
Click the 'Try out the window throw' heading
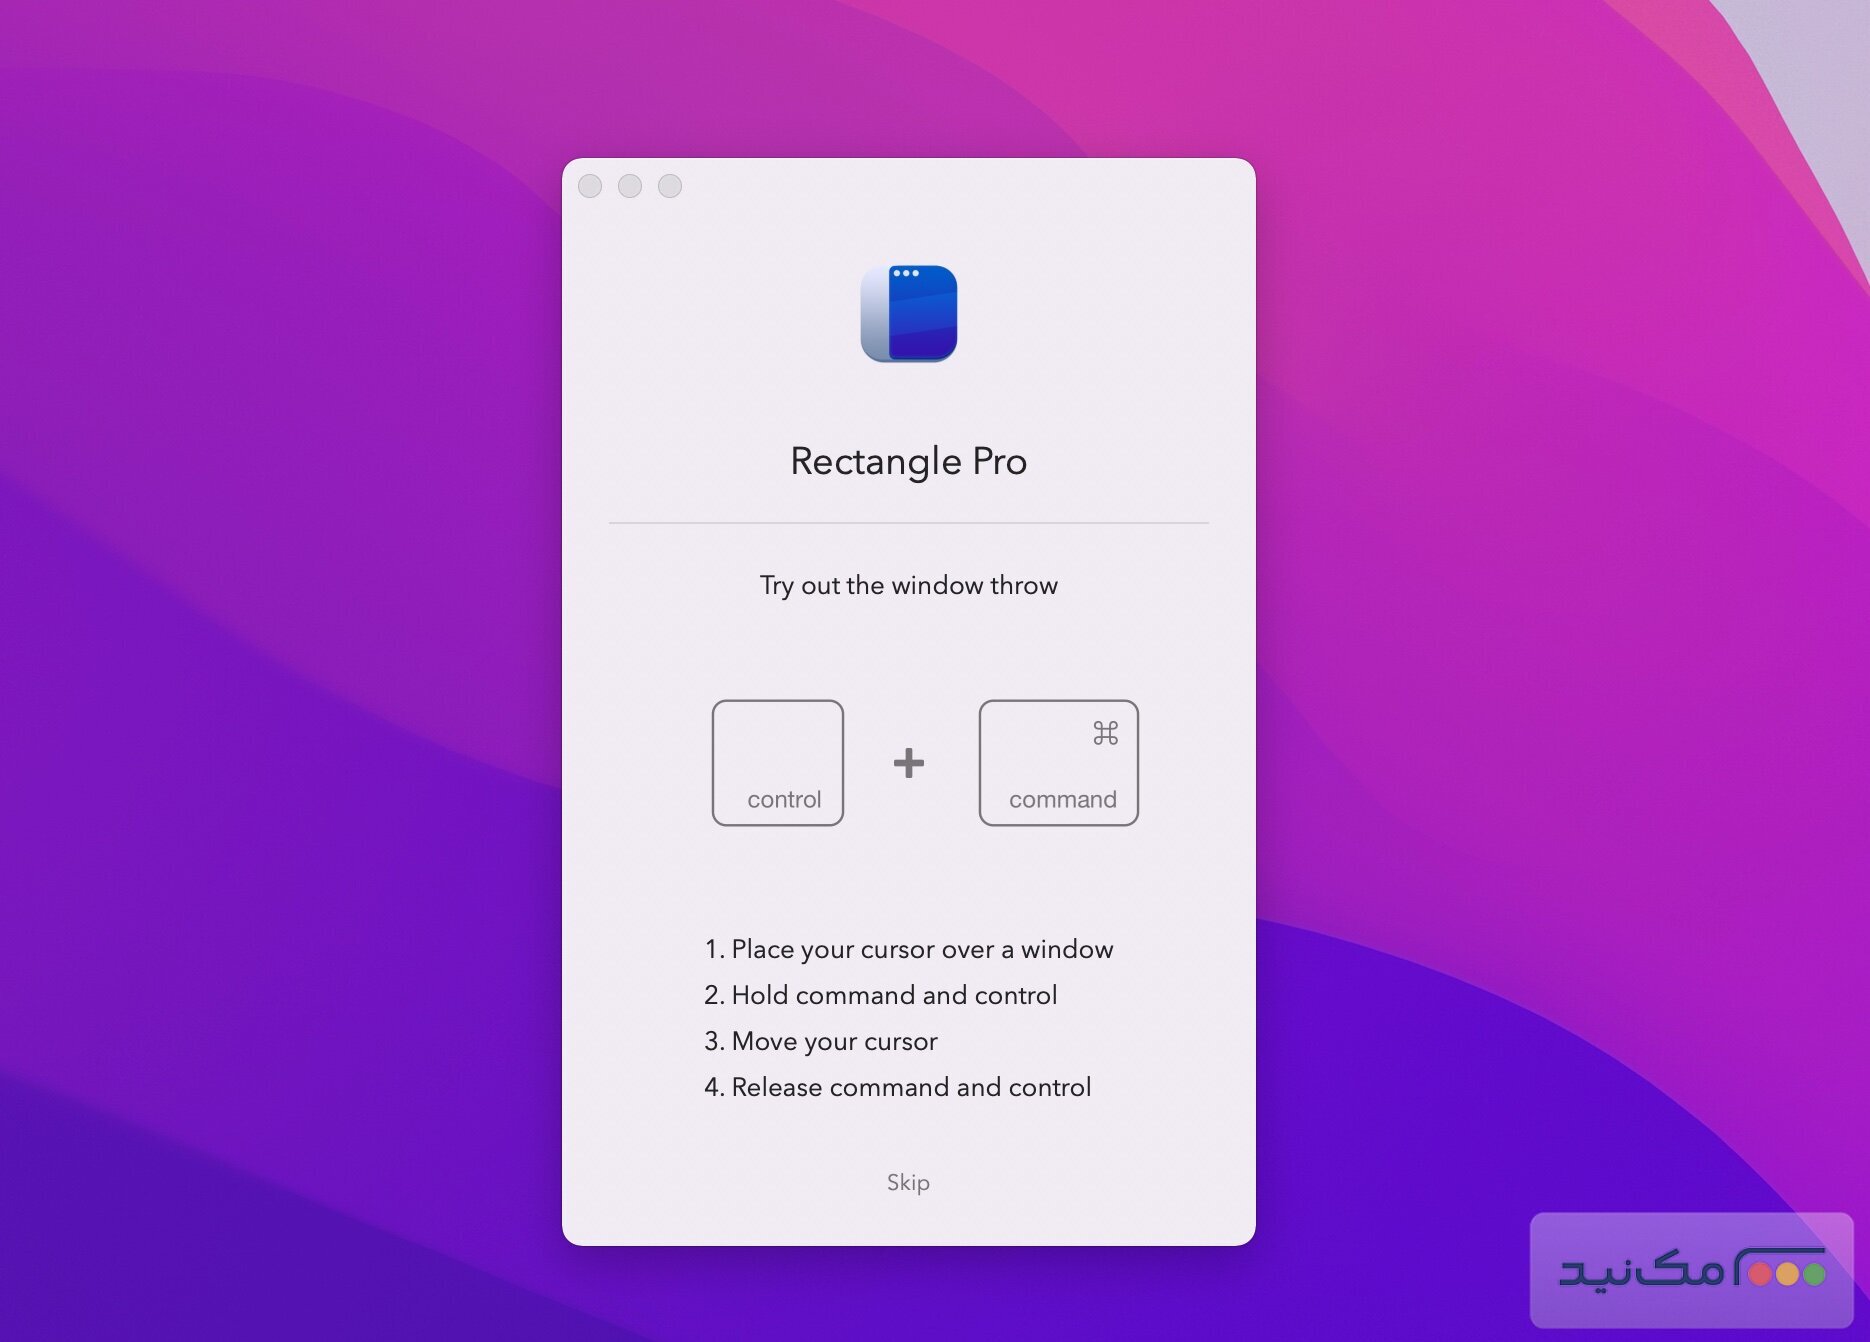tap(908, 585)
